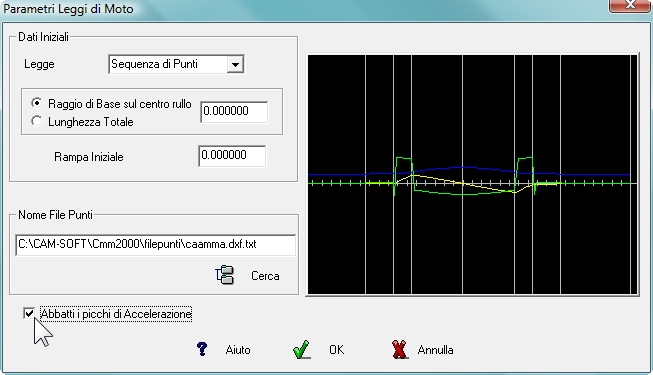Click the green acceleration curve peak

pyautogui.click(x=404, y=158)
